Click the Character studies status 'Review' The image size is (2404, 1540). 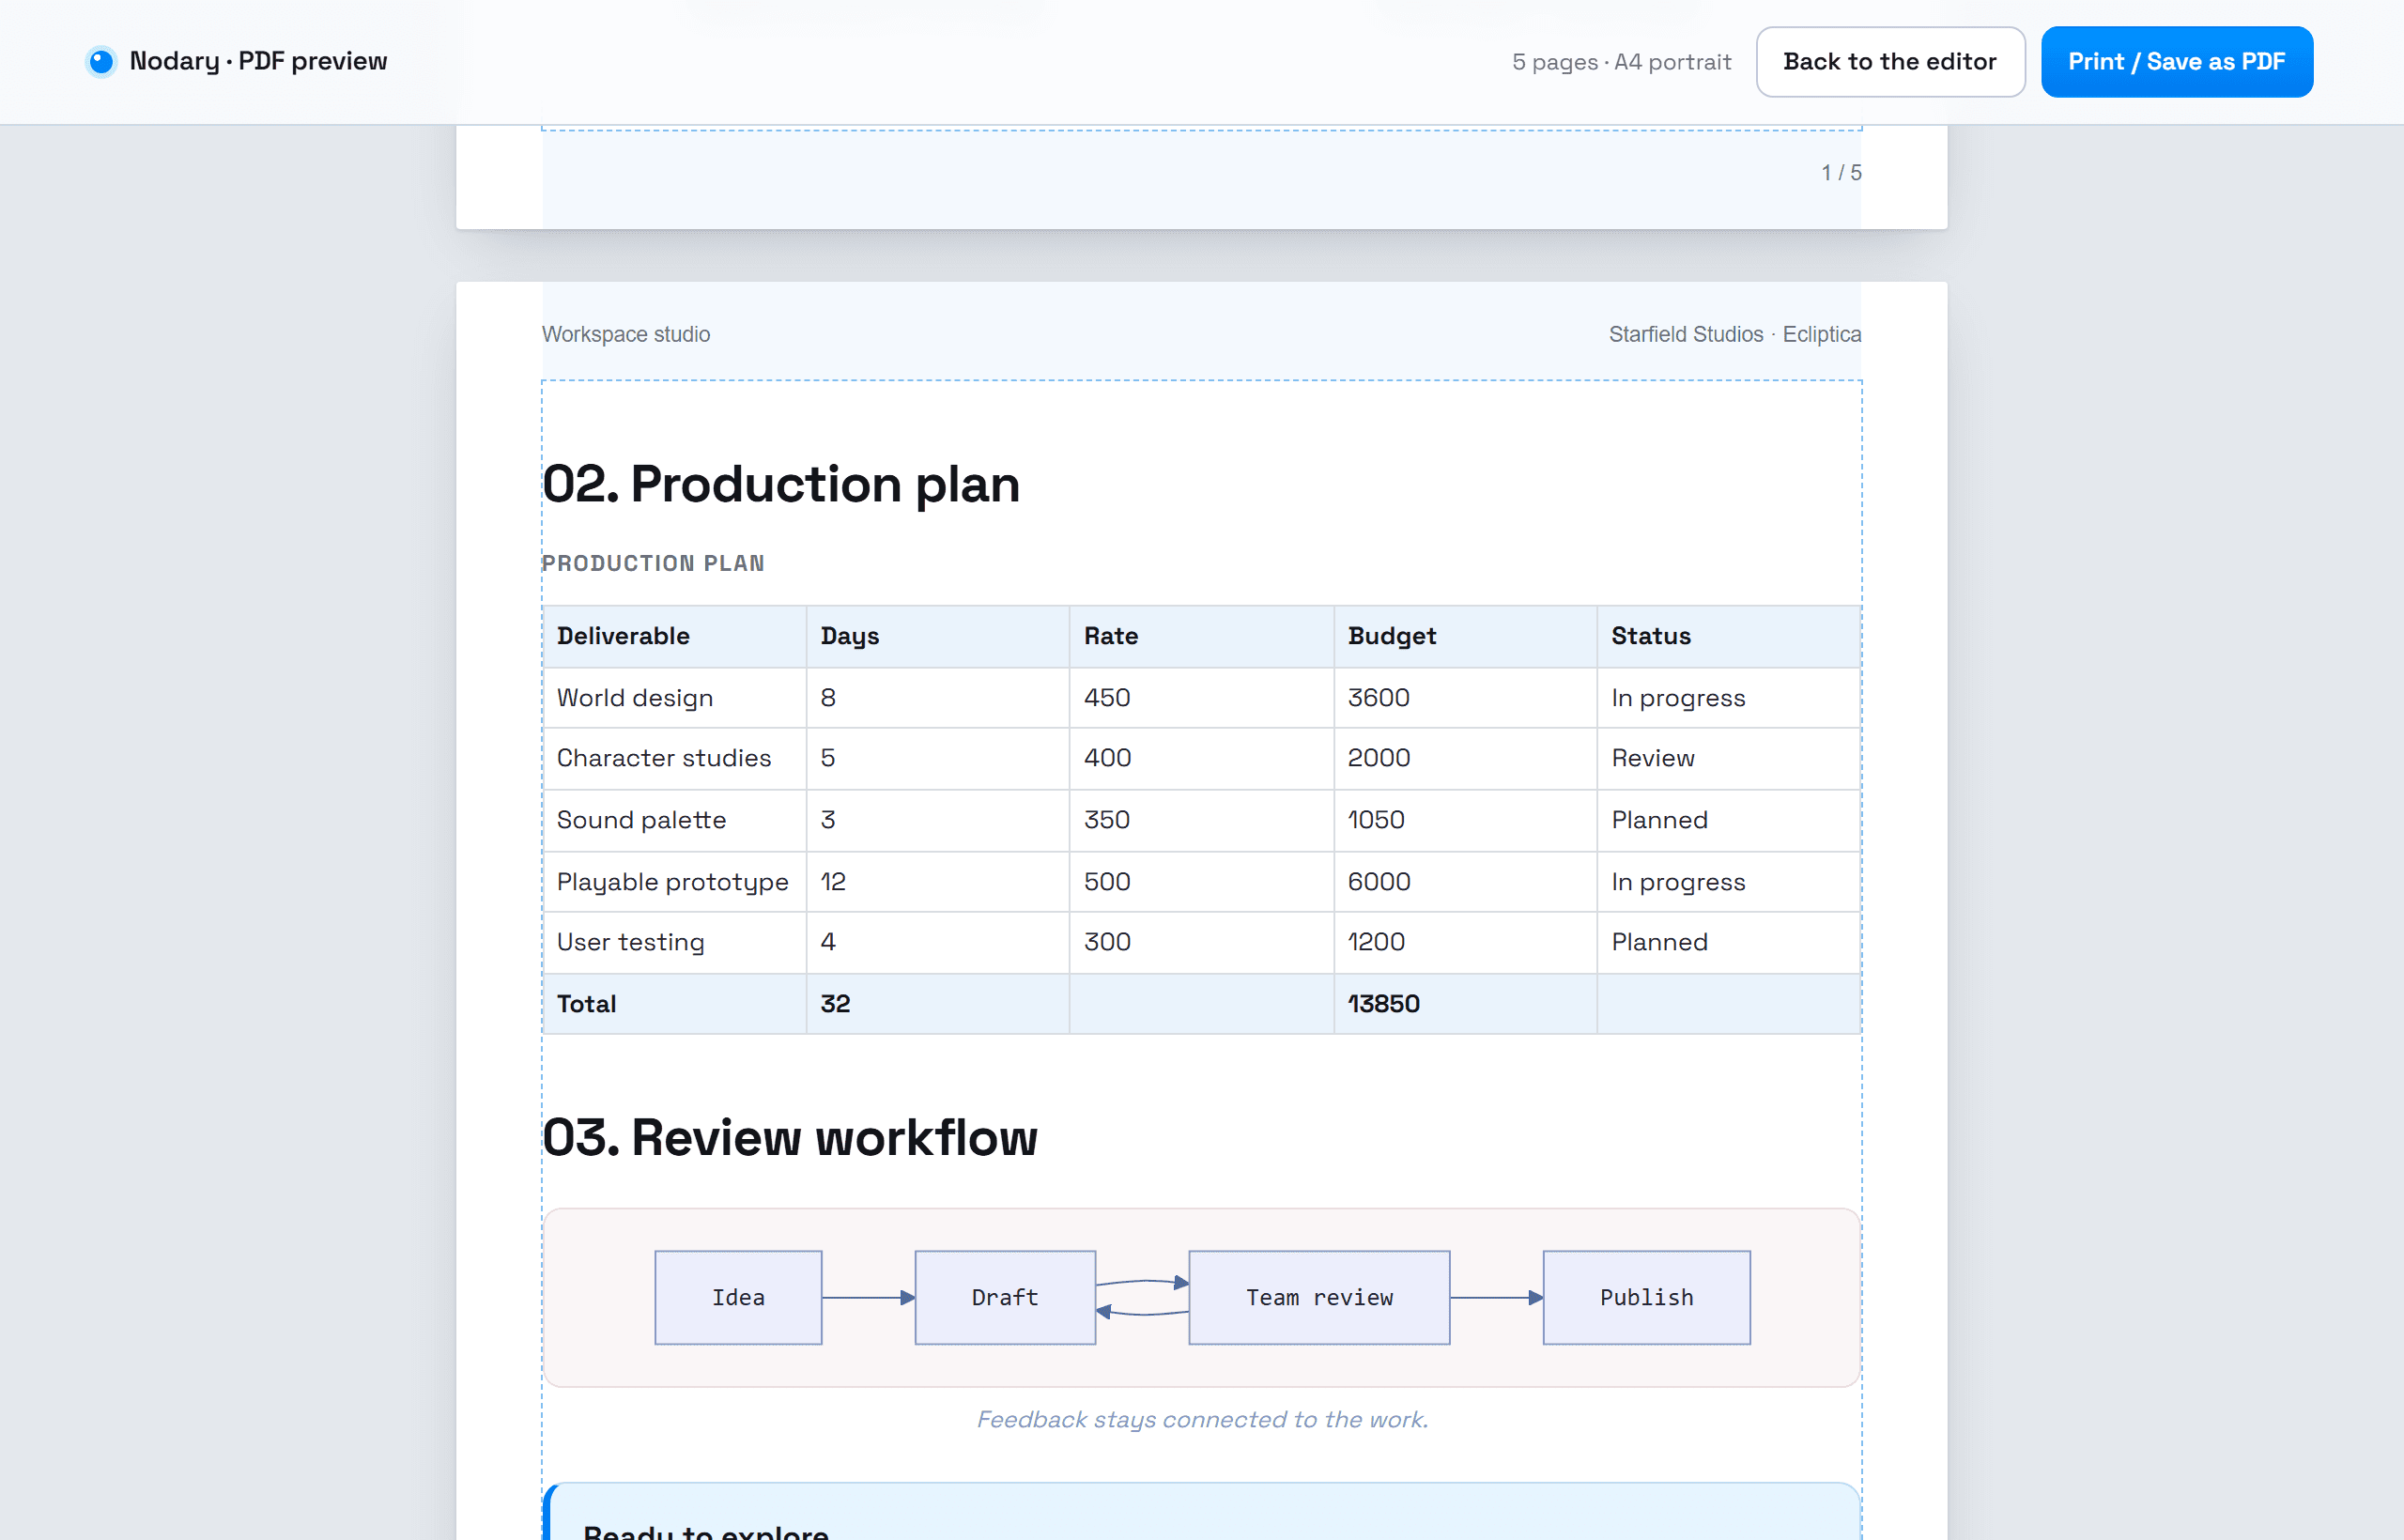point(1728,759)
